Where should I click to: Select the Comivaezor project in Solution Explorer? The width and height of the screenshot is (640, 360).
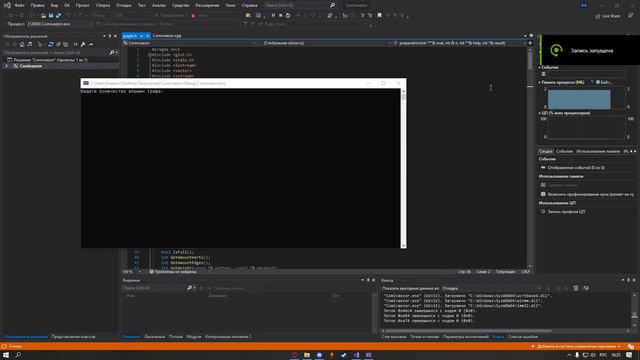coord(31,66)
